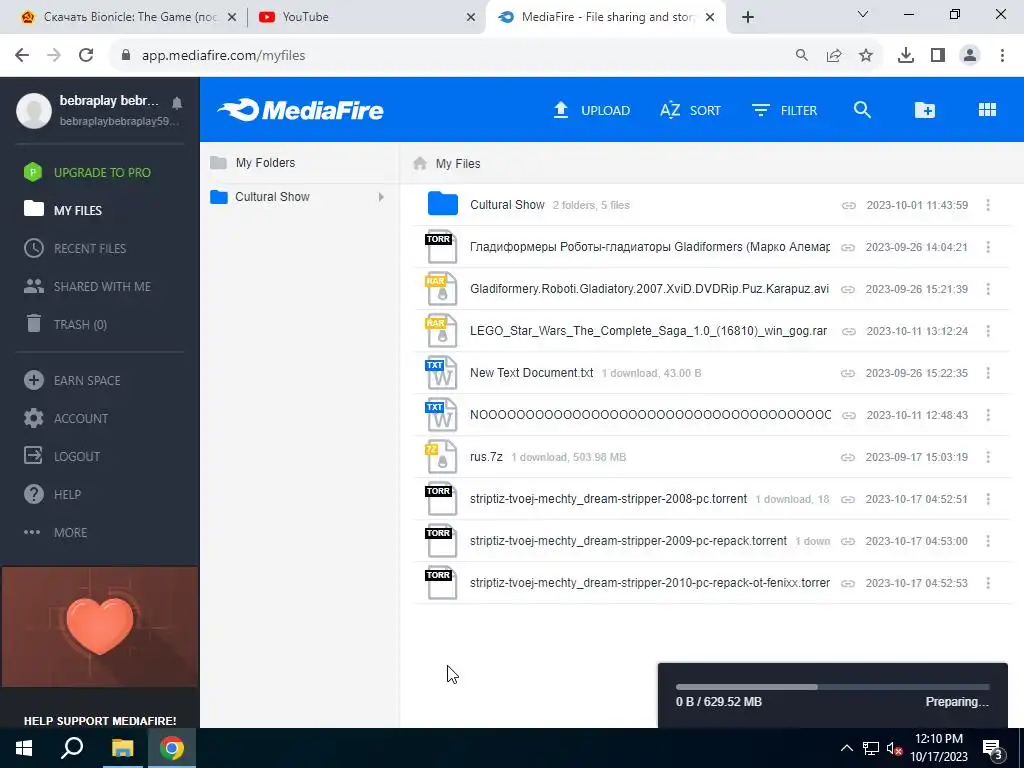Open more options for Cultural Show folder
Image resolution: width=1024 pixels, height=768 pixels.
pyautogui.click(x=987, y=205)
